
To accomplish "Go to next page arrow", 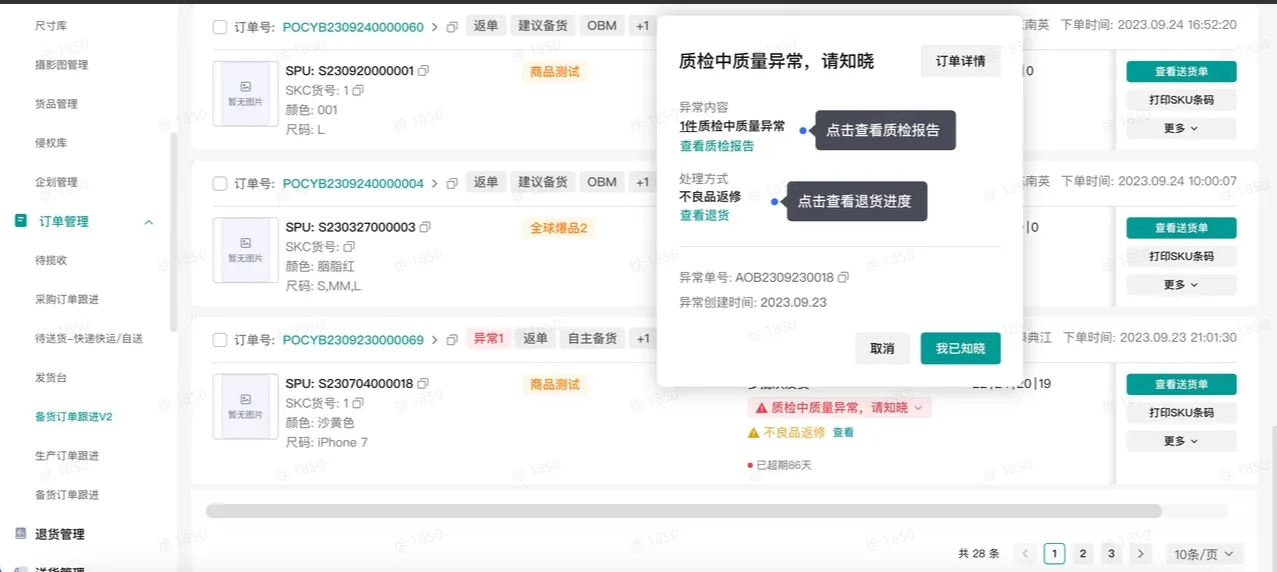I will (x=1141, y=554).
